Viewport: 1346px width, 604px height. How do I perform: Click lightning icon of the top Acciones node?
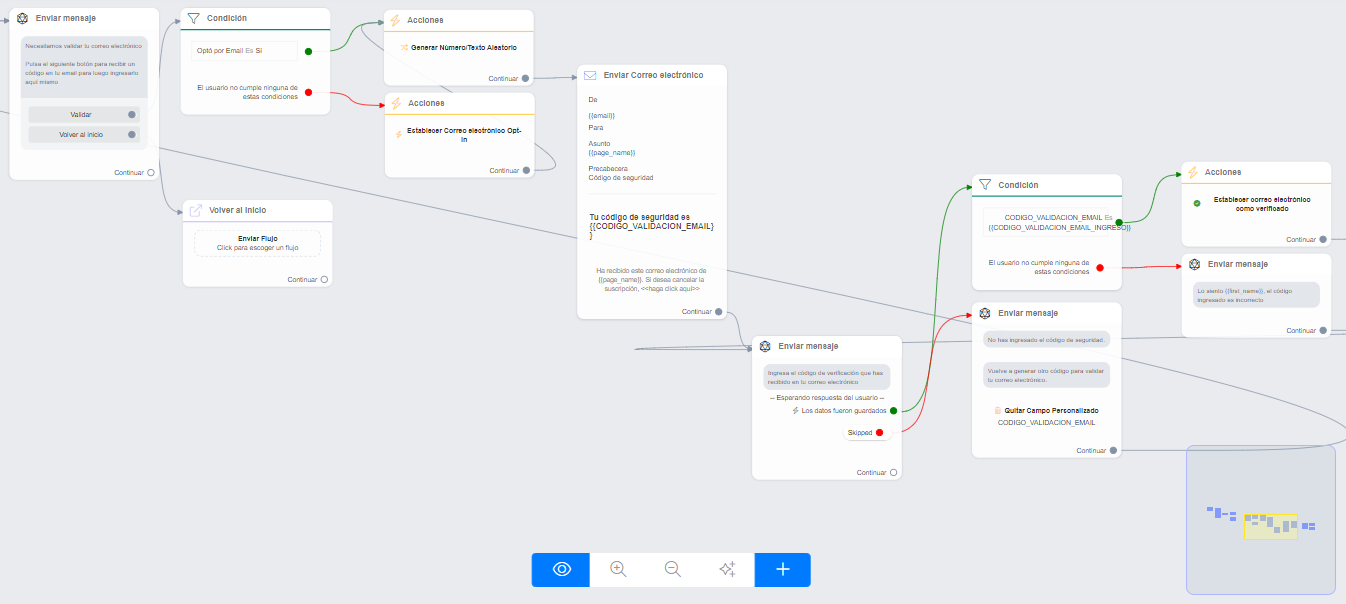(x=396, y=20)
